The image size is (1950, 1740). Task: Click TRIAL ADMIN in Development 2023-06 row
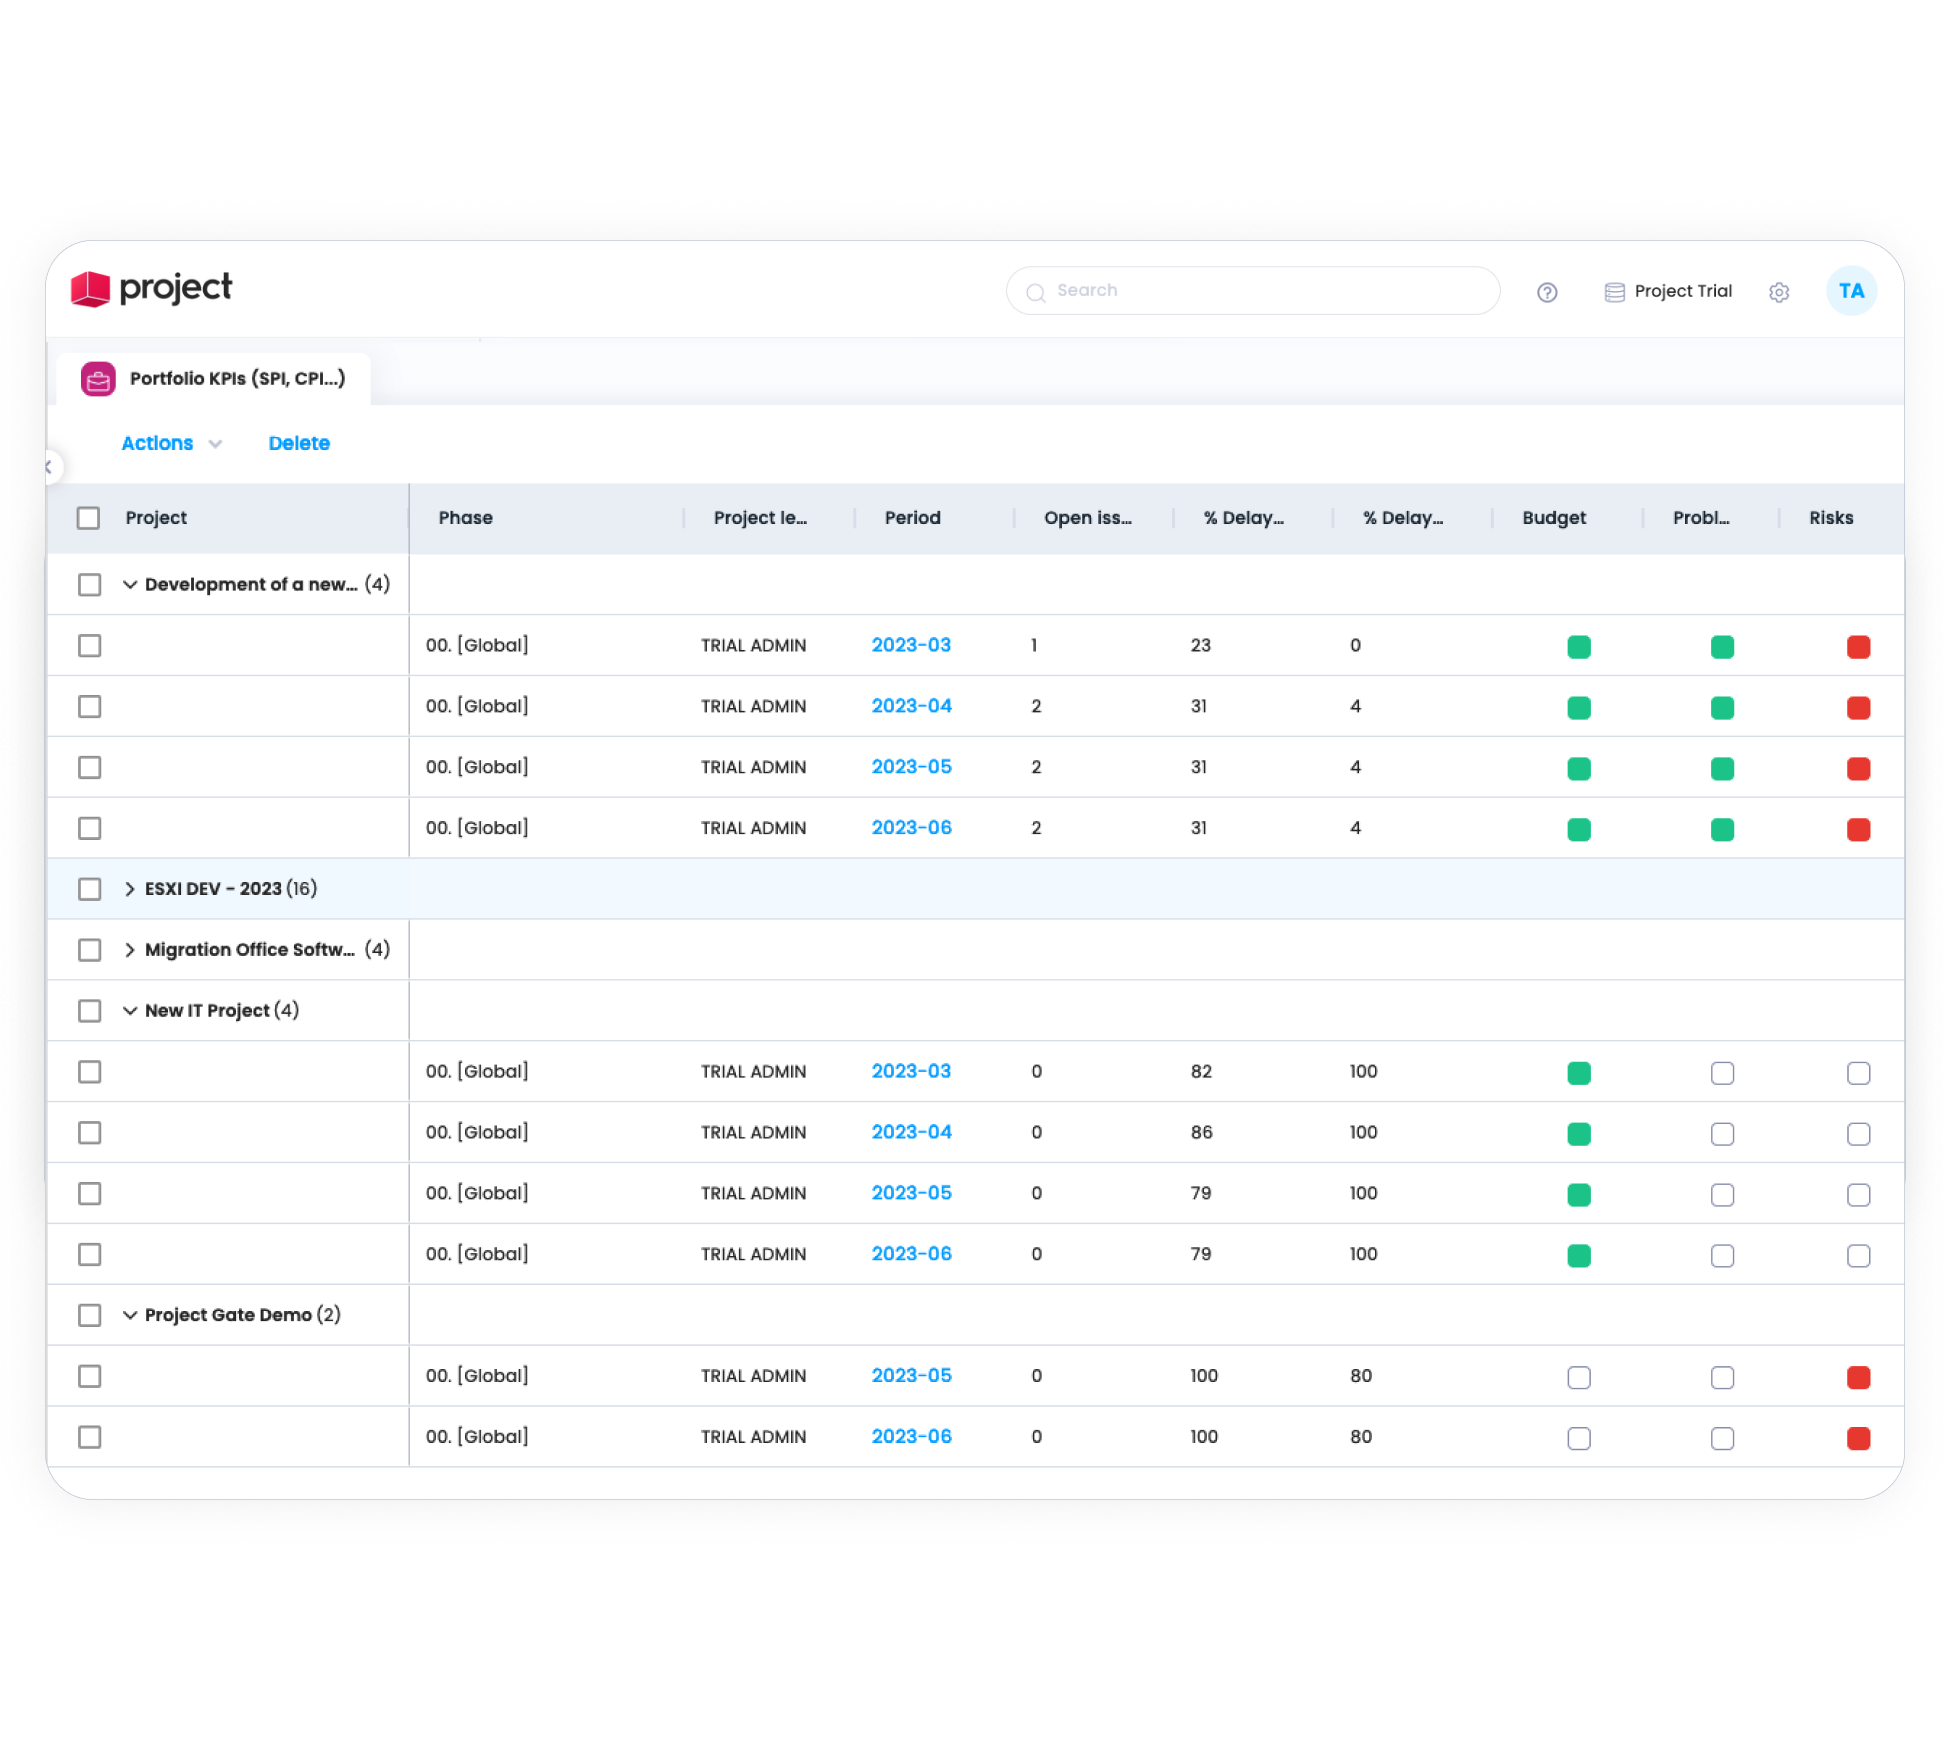(753, 828)
